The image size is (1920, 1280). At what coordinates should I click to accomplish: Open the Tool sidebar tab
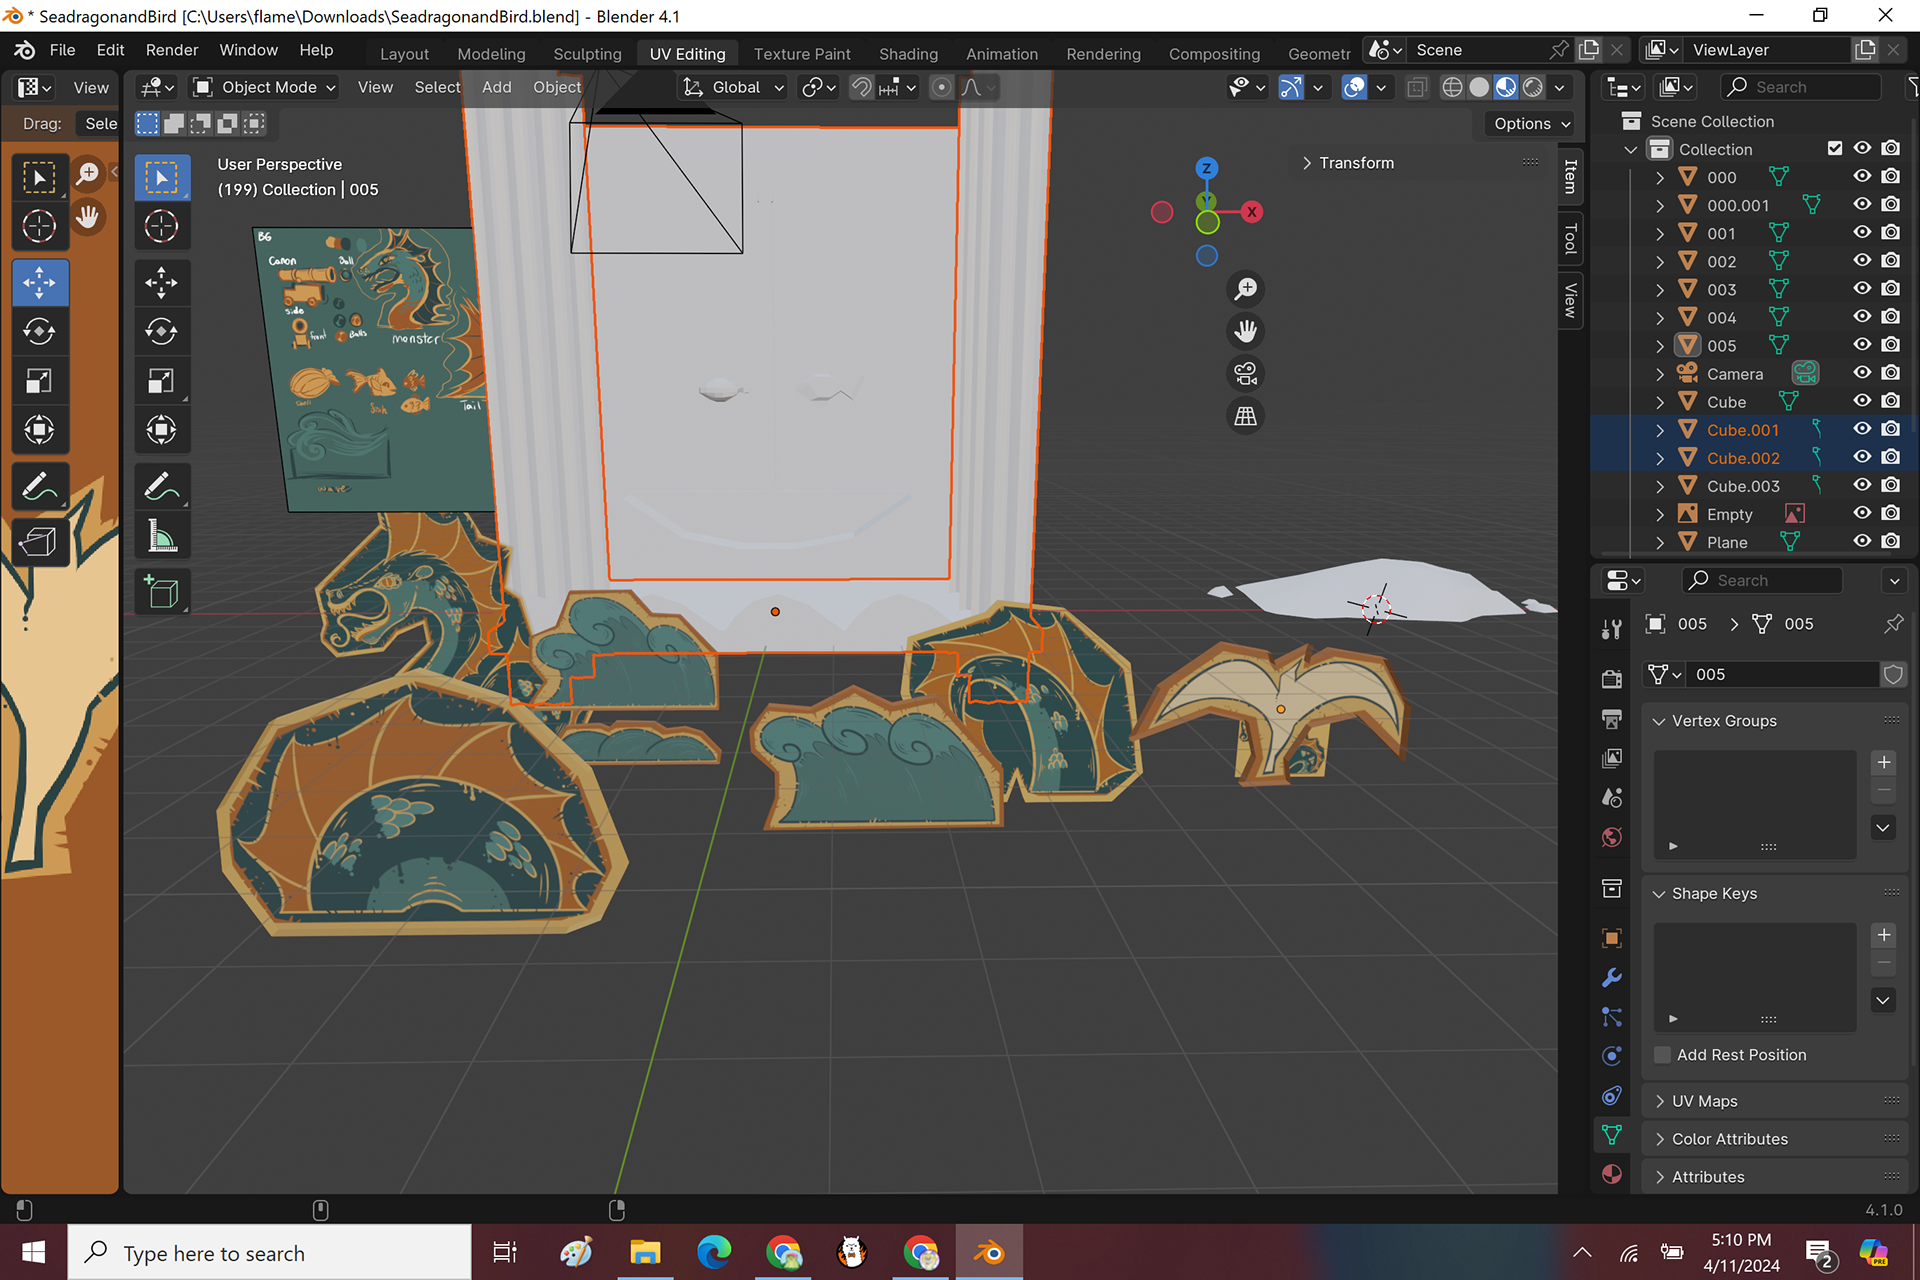point(1570,239)
